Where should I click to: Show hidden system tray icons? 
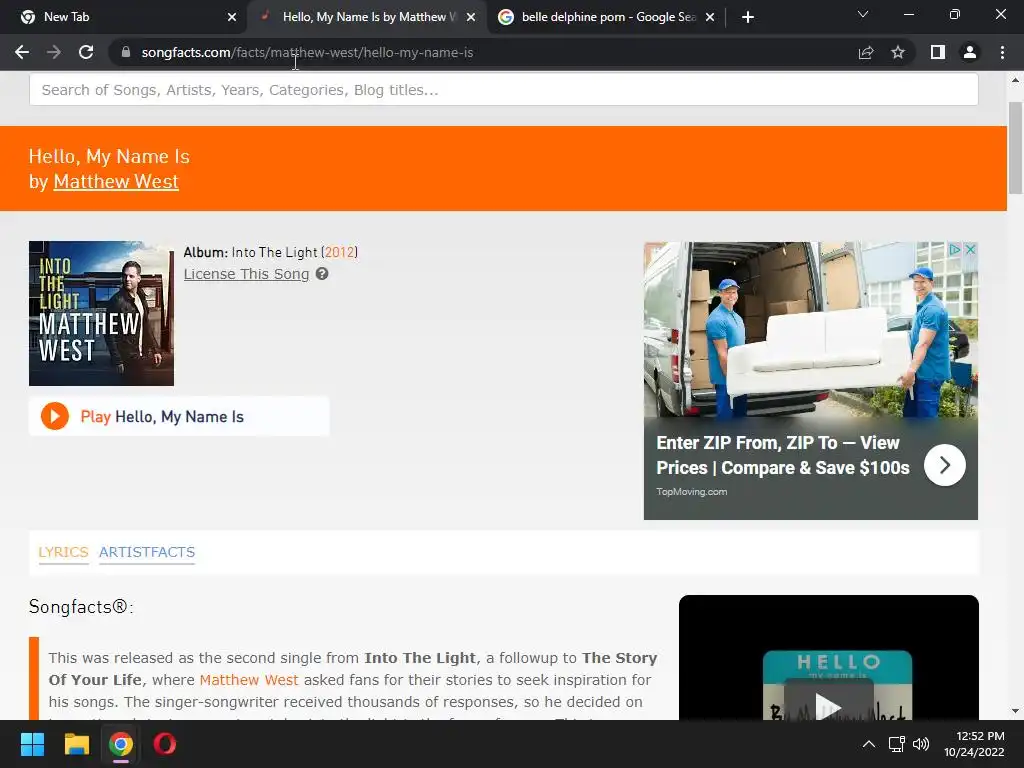pyautogui.click(x=869, y=744)
